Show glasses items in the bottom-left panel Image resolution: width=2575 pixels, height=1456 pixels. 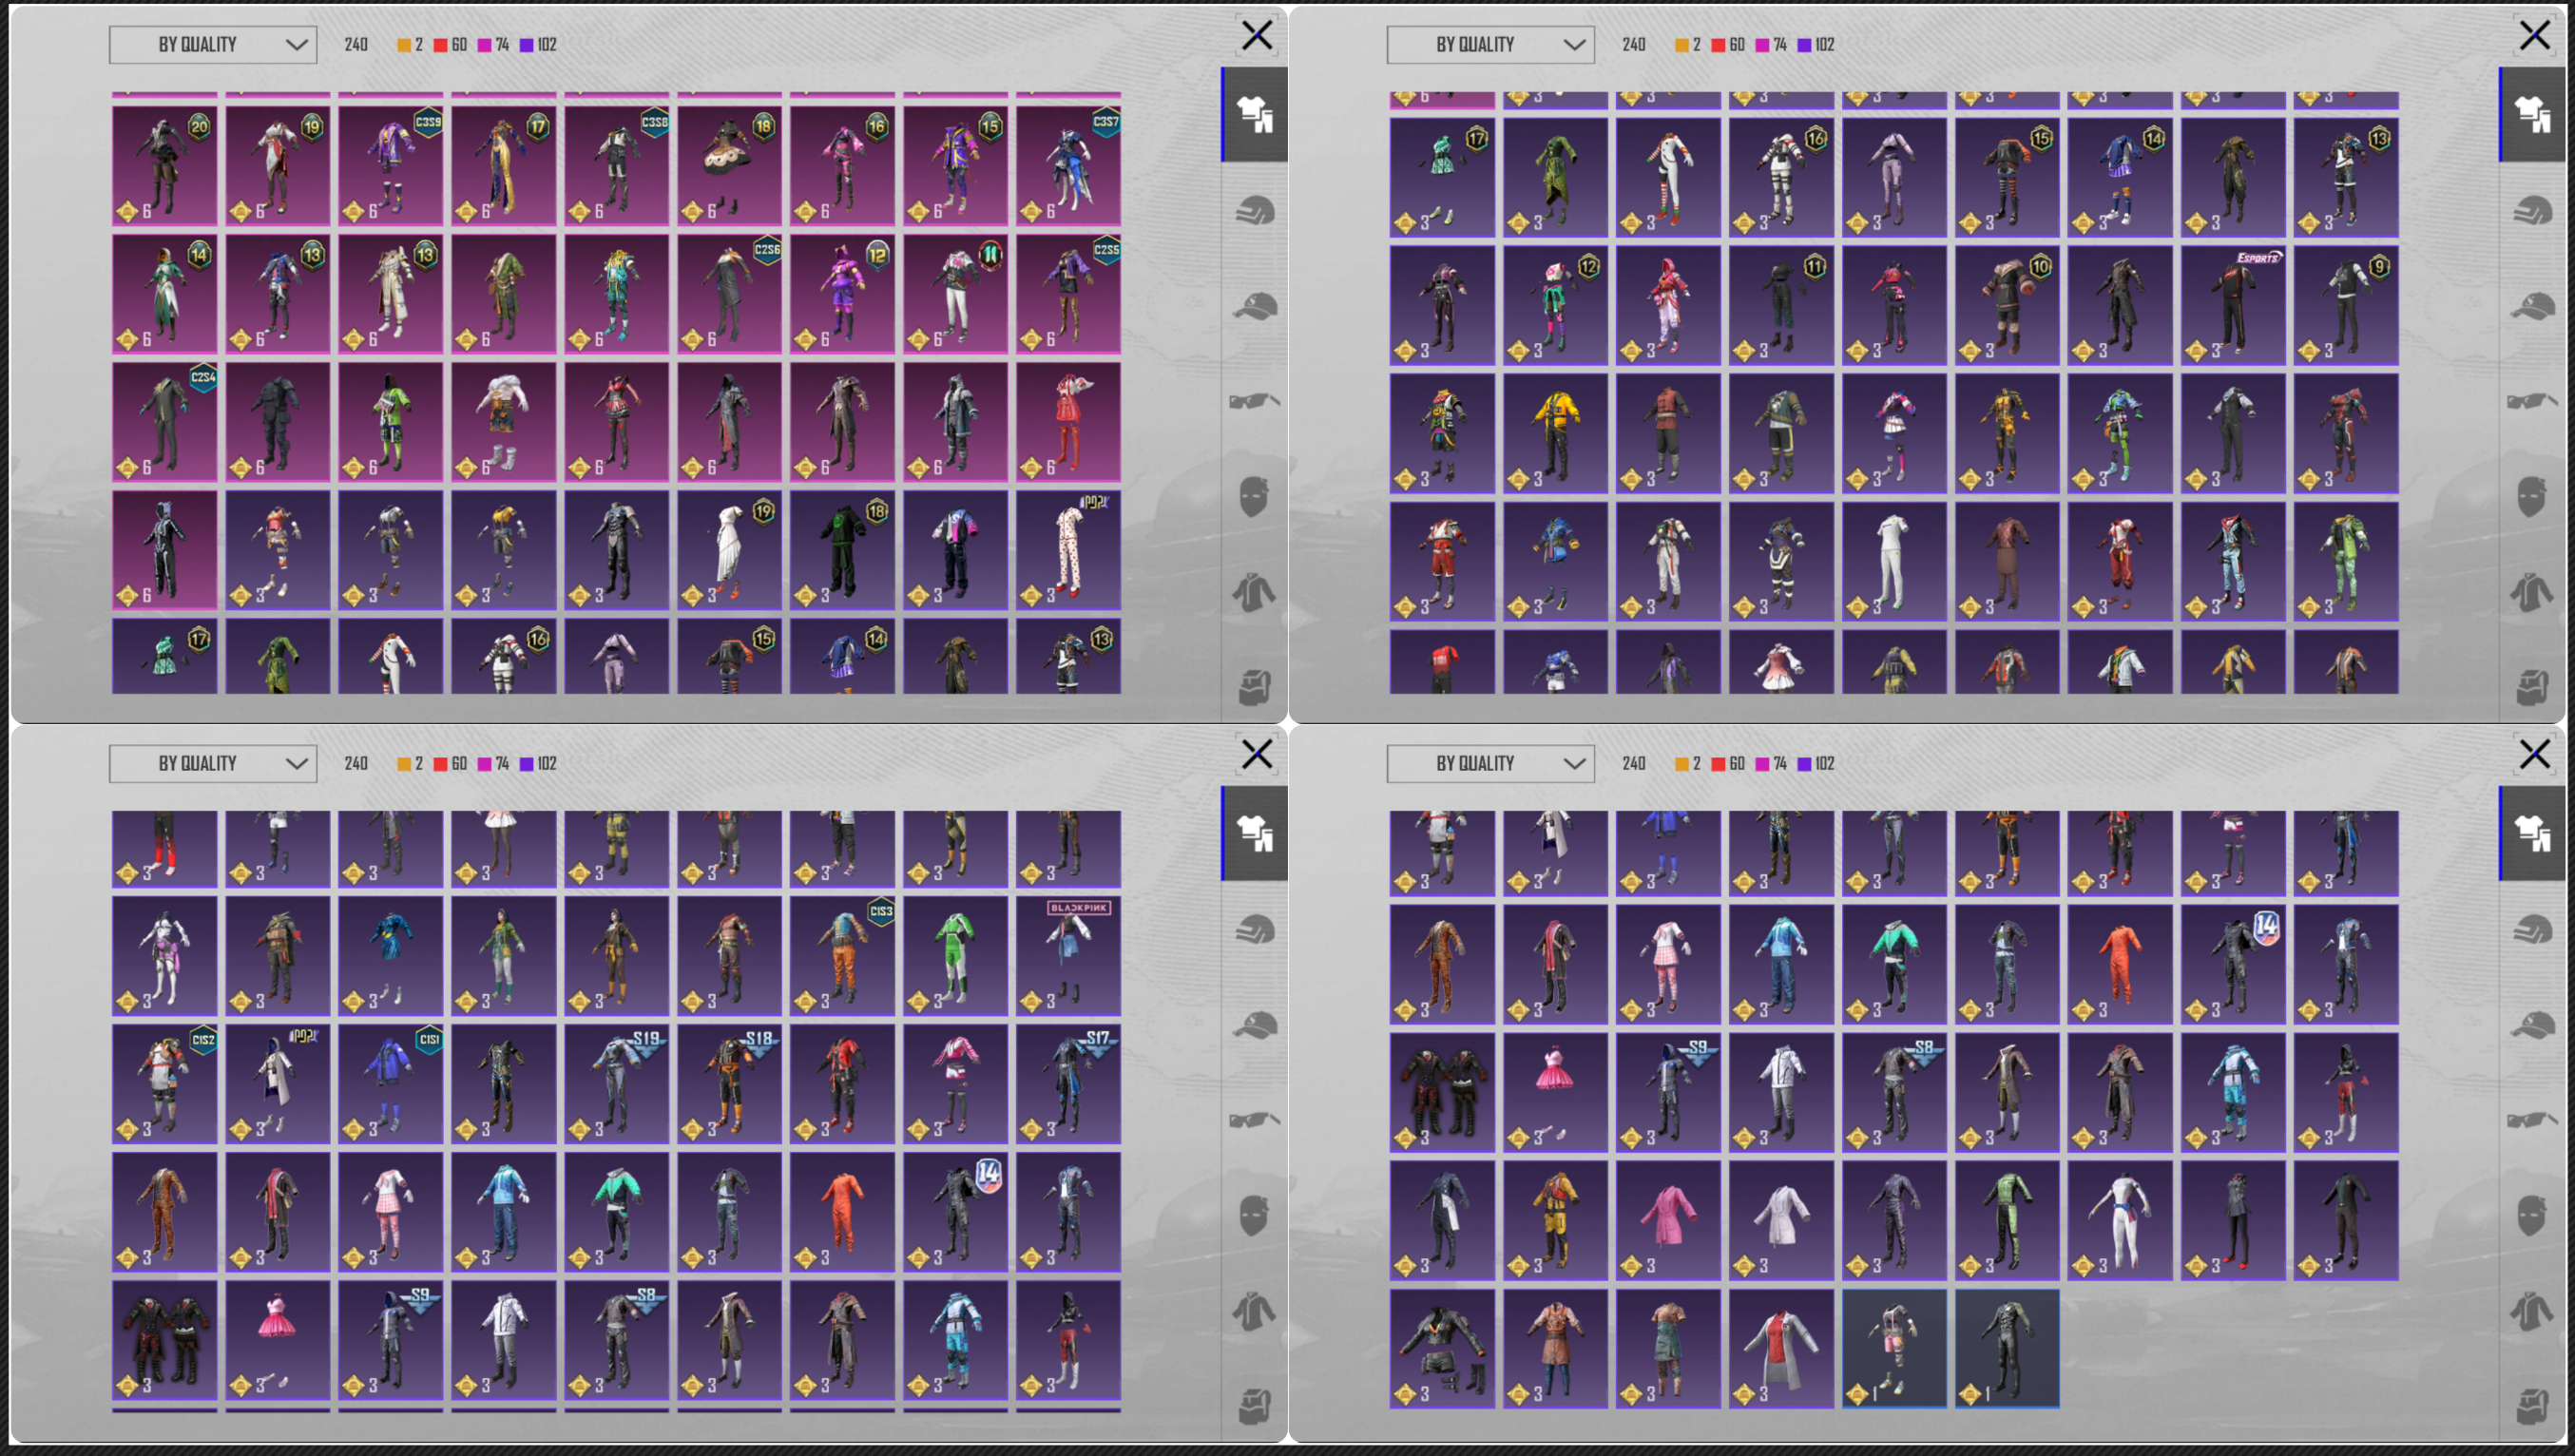point(1254,1121)
